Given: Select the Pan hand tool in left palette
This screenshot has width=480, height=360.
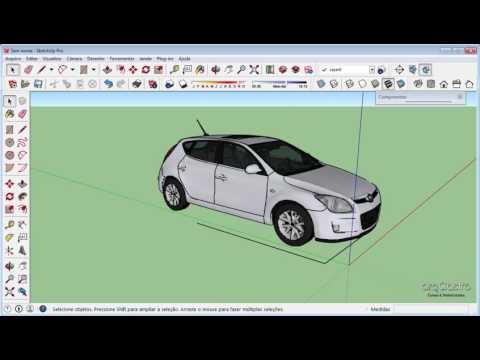Looking at the screenshot, I should (x=22, y=266).
